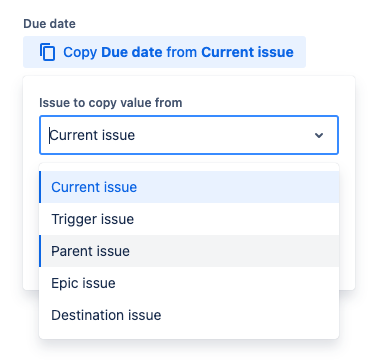Expand the chevron arrow in issue selector
This screenshot has height=362, width=371.
(x=319, y=135)
